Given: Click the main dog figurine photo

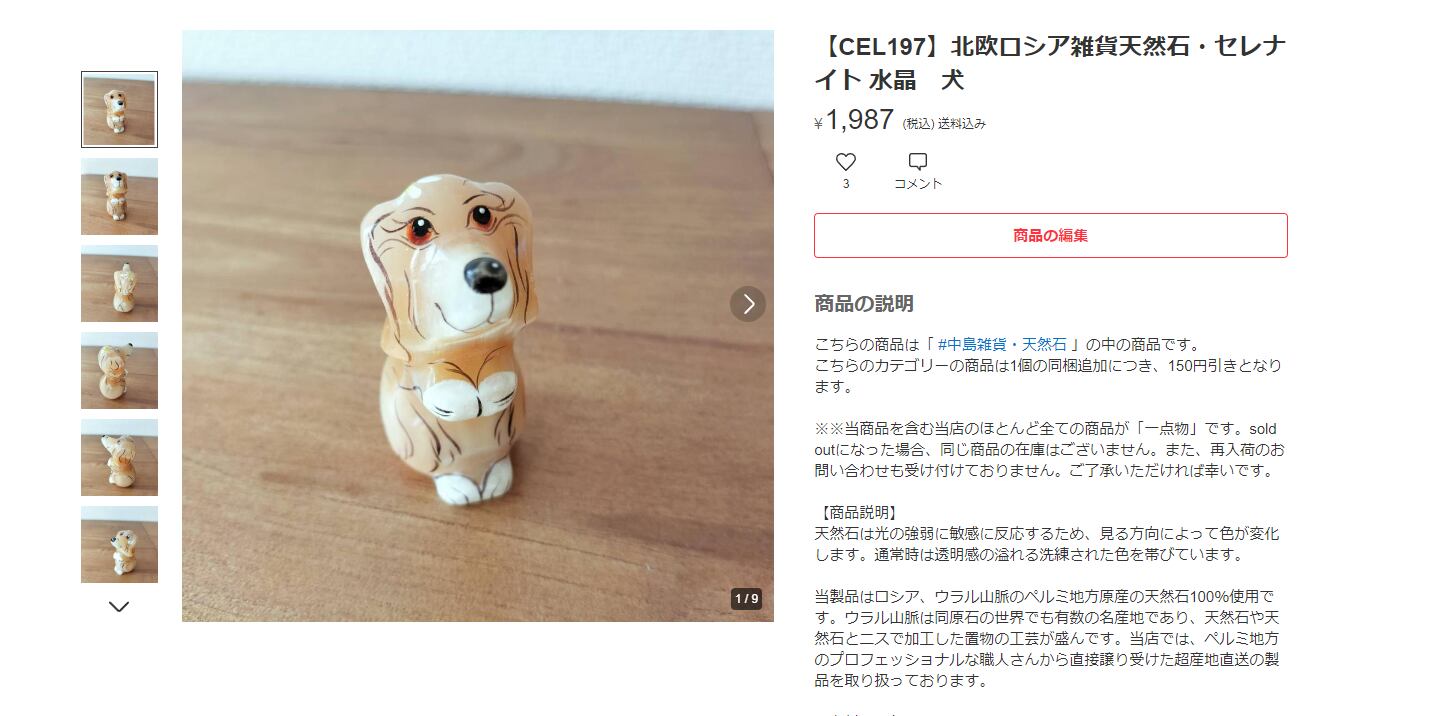Looking at the screenshot, I should coord(478,326).
